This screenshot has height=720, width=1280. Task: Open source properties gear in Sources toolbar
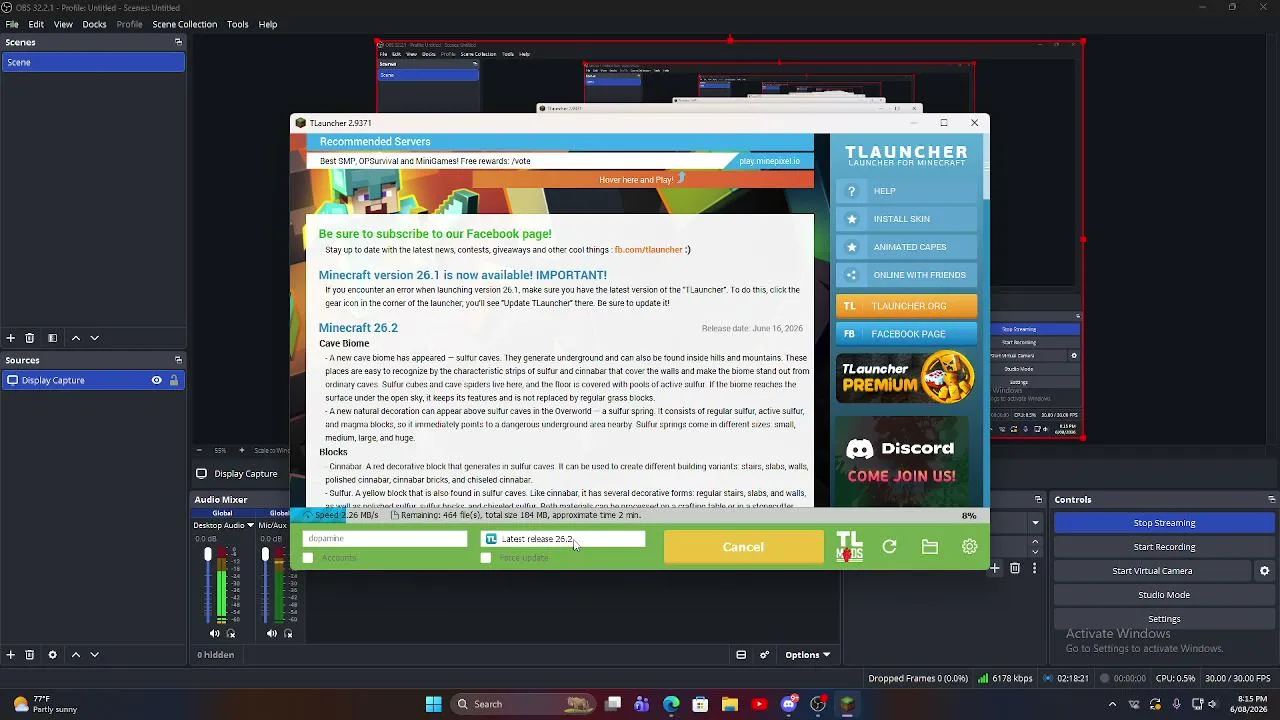coord(52,655)
